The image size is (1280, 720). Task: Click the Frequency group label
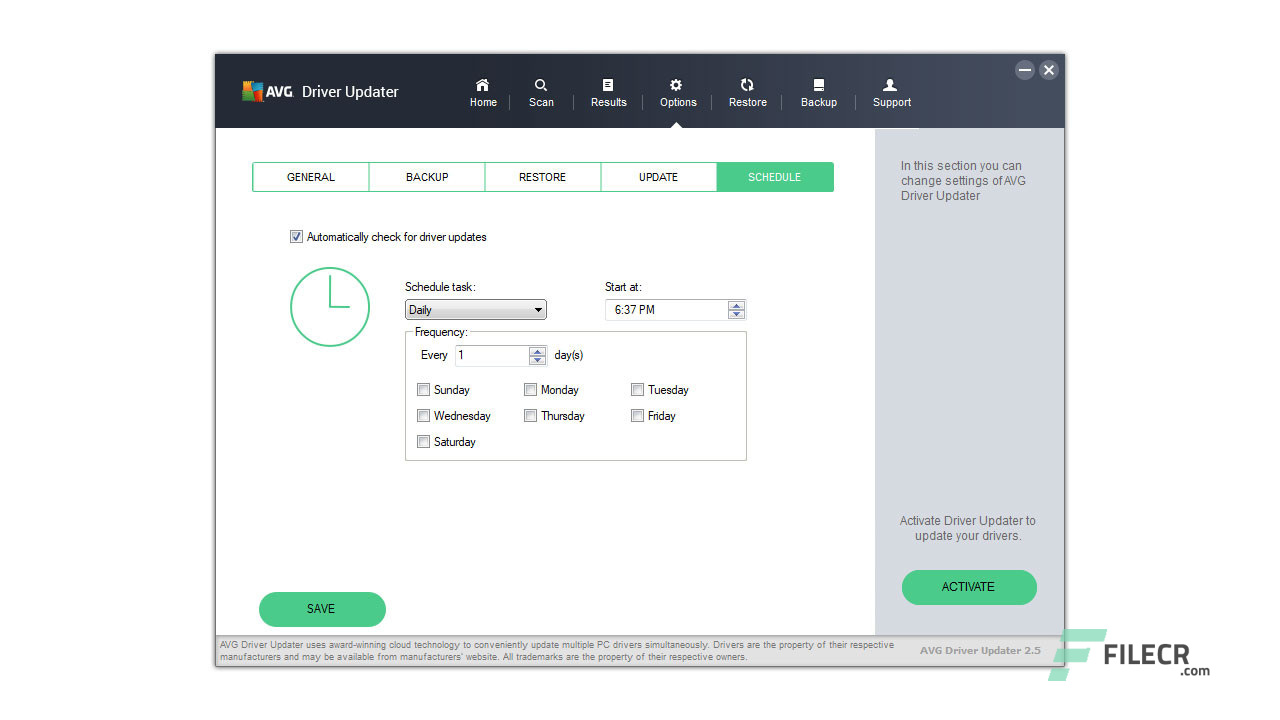pos(441,332)
